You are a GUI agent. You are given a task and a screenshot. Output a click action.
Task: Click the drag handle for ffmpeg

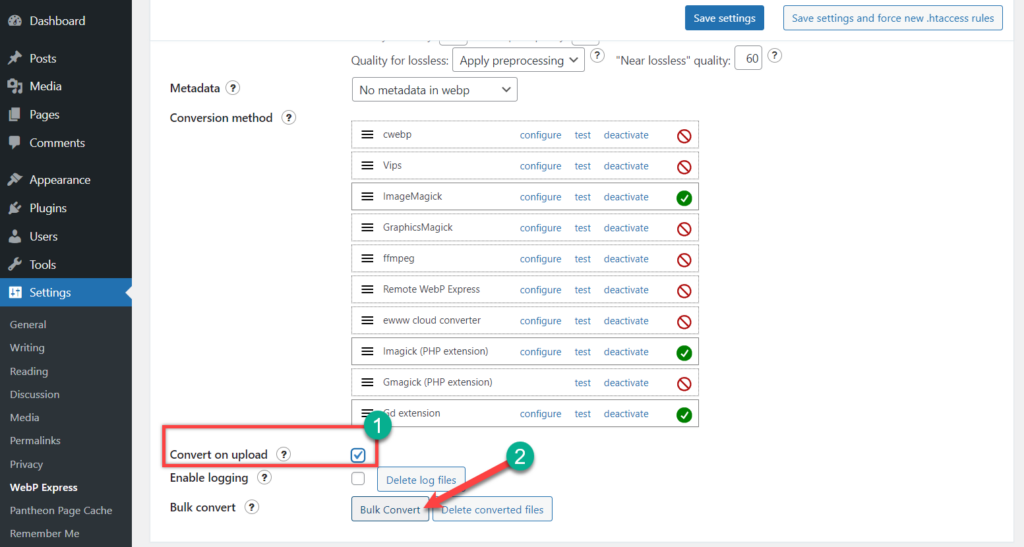368,258
